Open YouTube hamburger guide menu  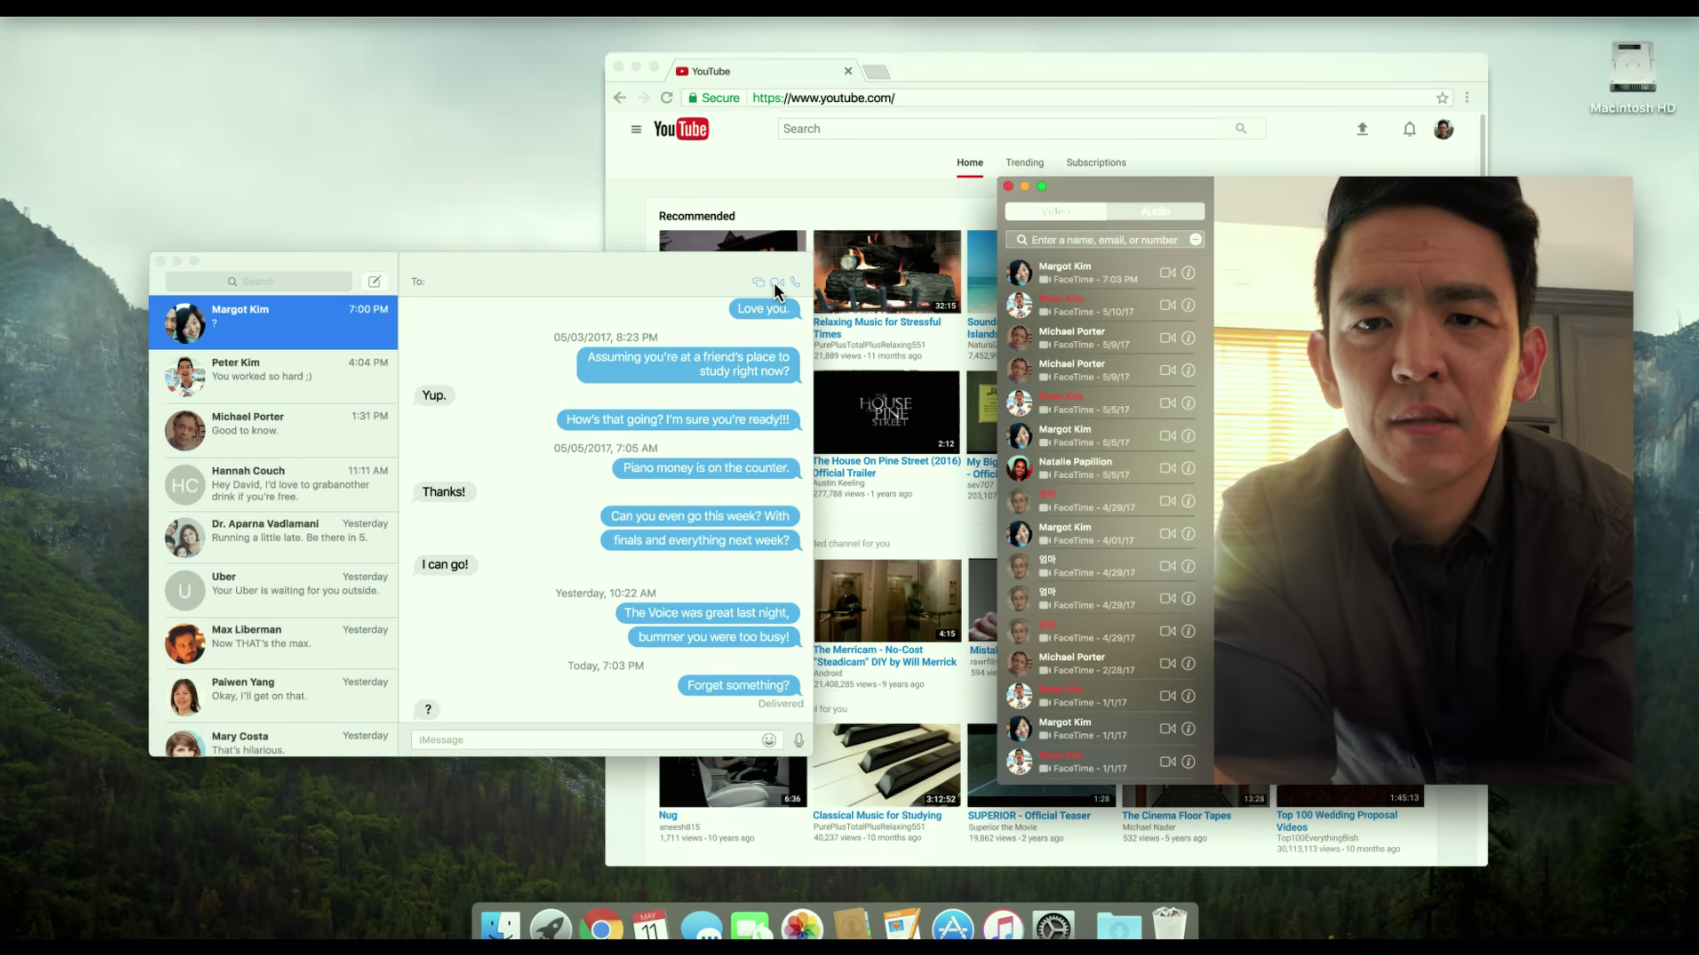636,129
